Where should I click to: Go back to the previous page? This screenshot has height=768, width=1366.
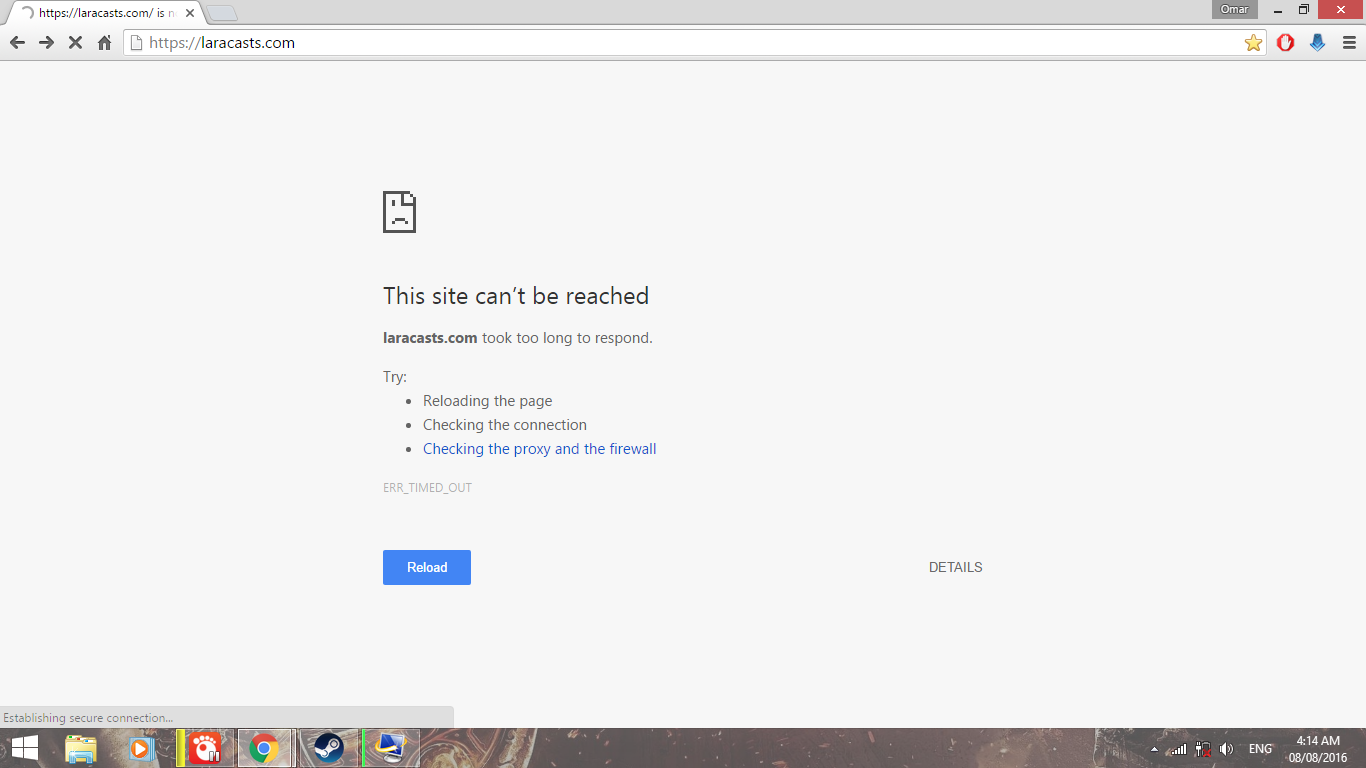pyautogui.click(x=17, y=43)
